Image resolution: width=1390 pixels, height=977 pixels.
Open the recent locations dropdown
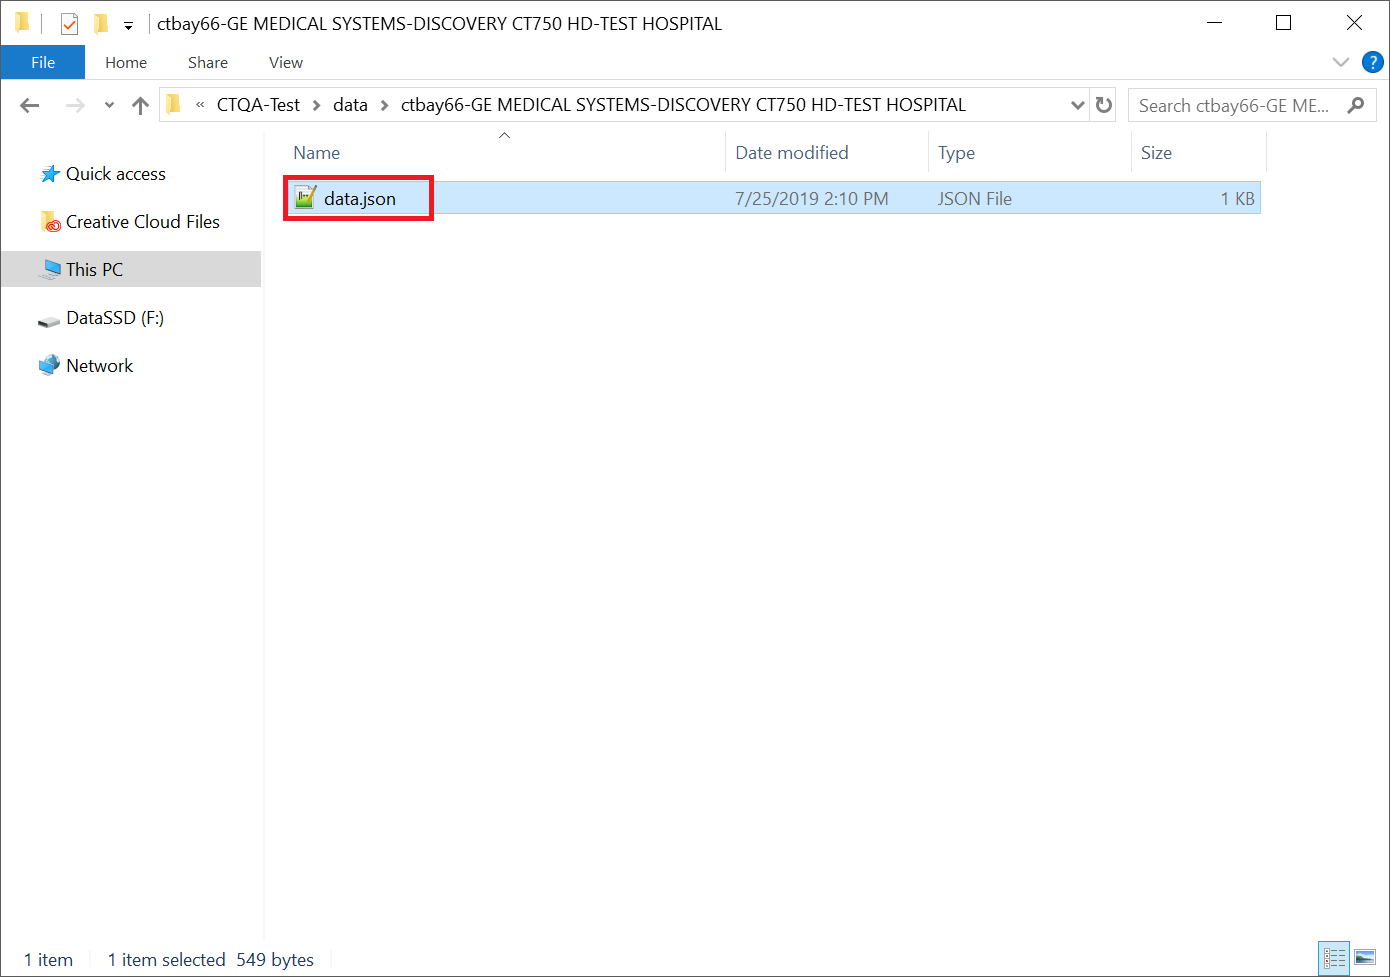(x=109, y=105)
